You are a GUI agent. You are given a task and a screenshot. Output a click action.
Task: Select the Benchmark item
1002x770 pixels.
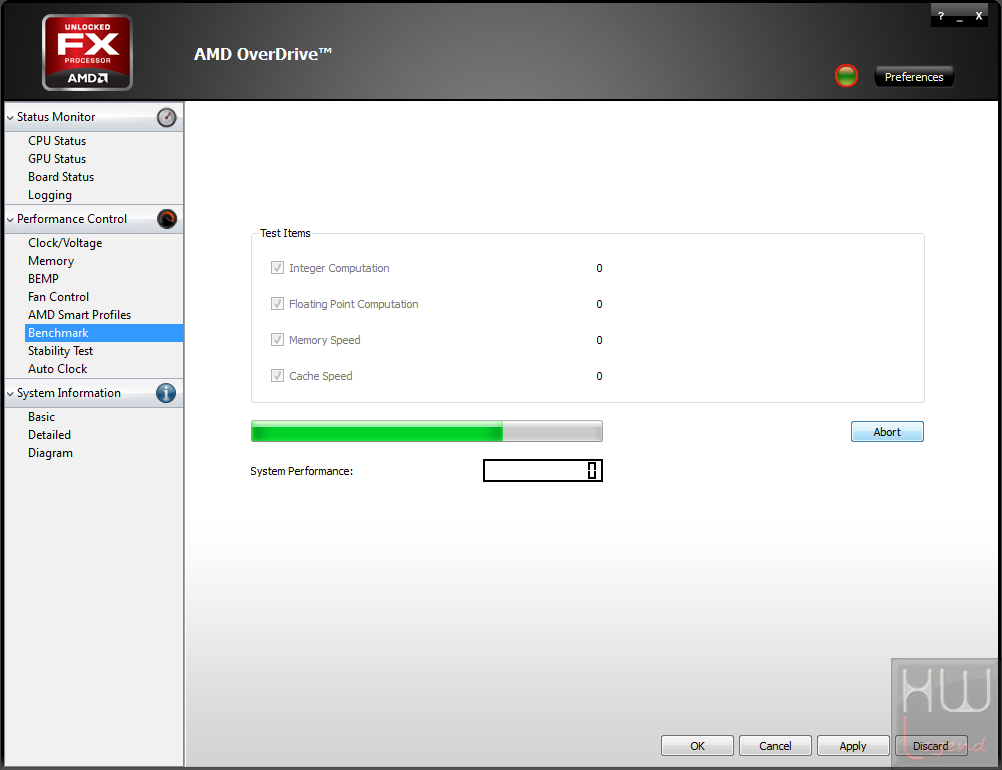point(104,333)
